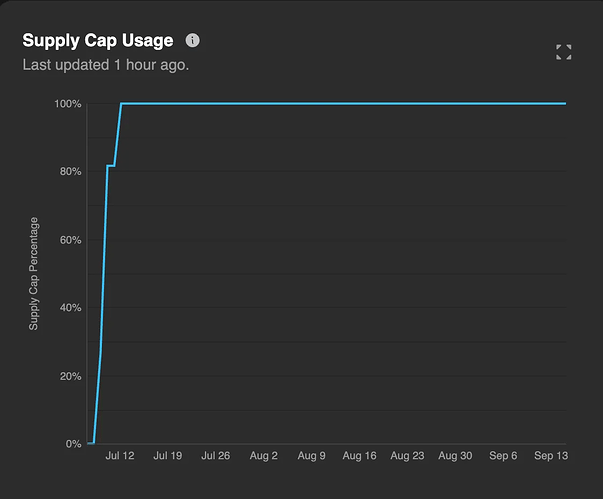The height and width of the screenshot is (499, 603).
Task: Click the 20% y-axis label
Action: pyautogui.click(x=70, y=376)
